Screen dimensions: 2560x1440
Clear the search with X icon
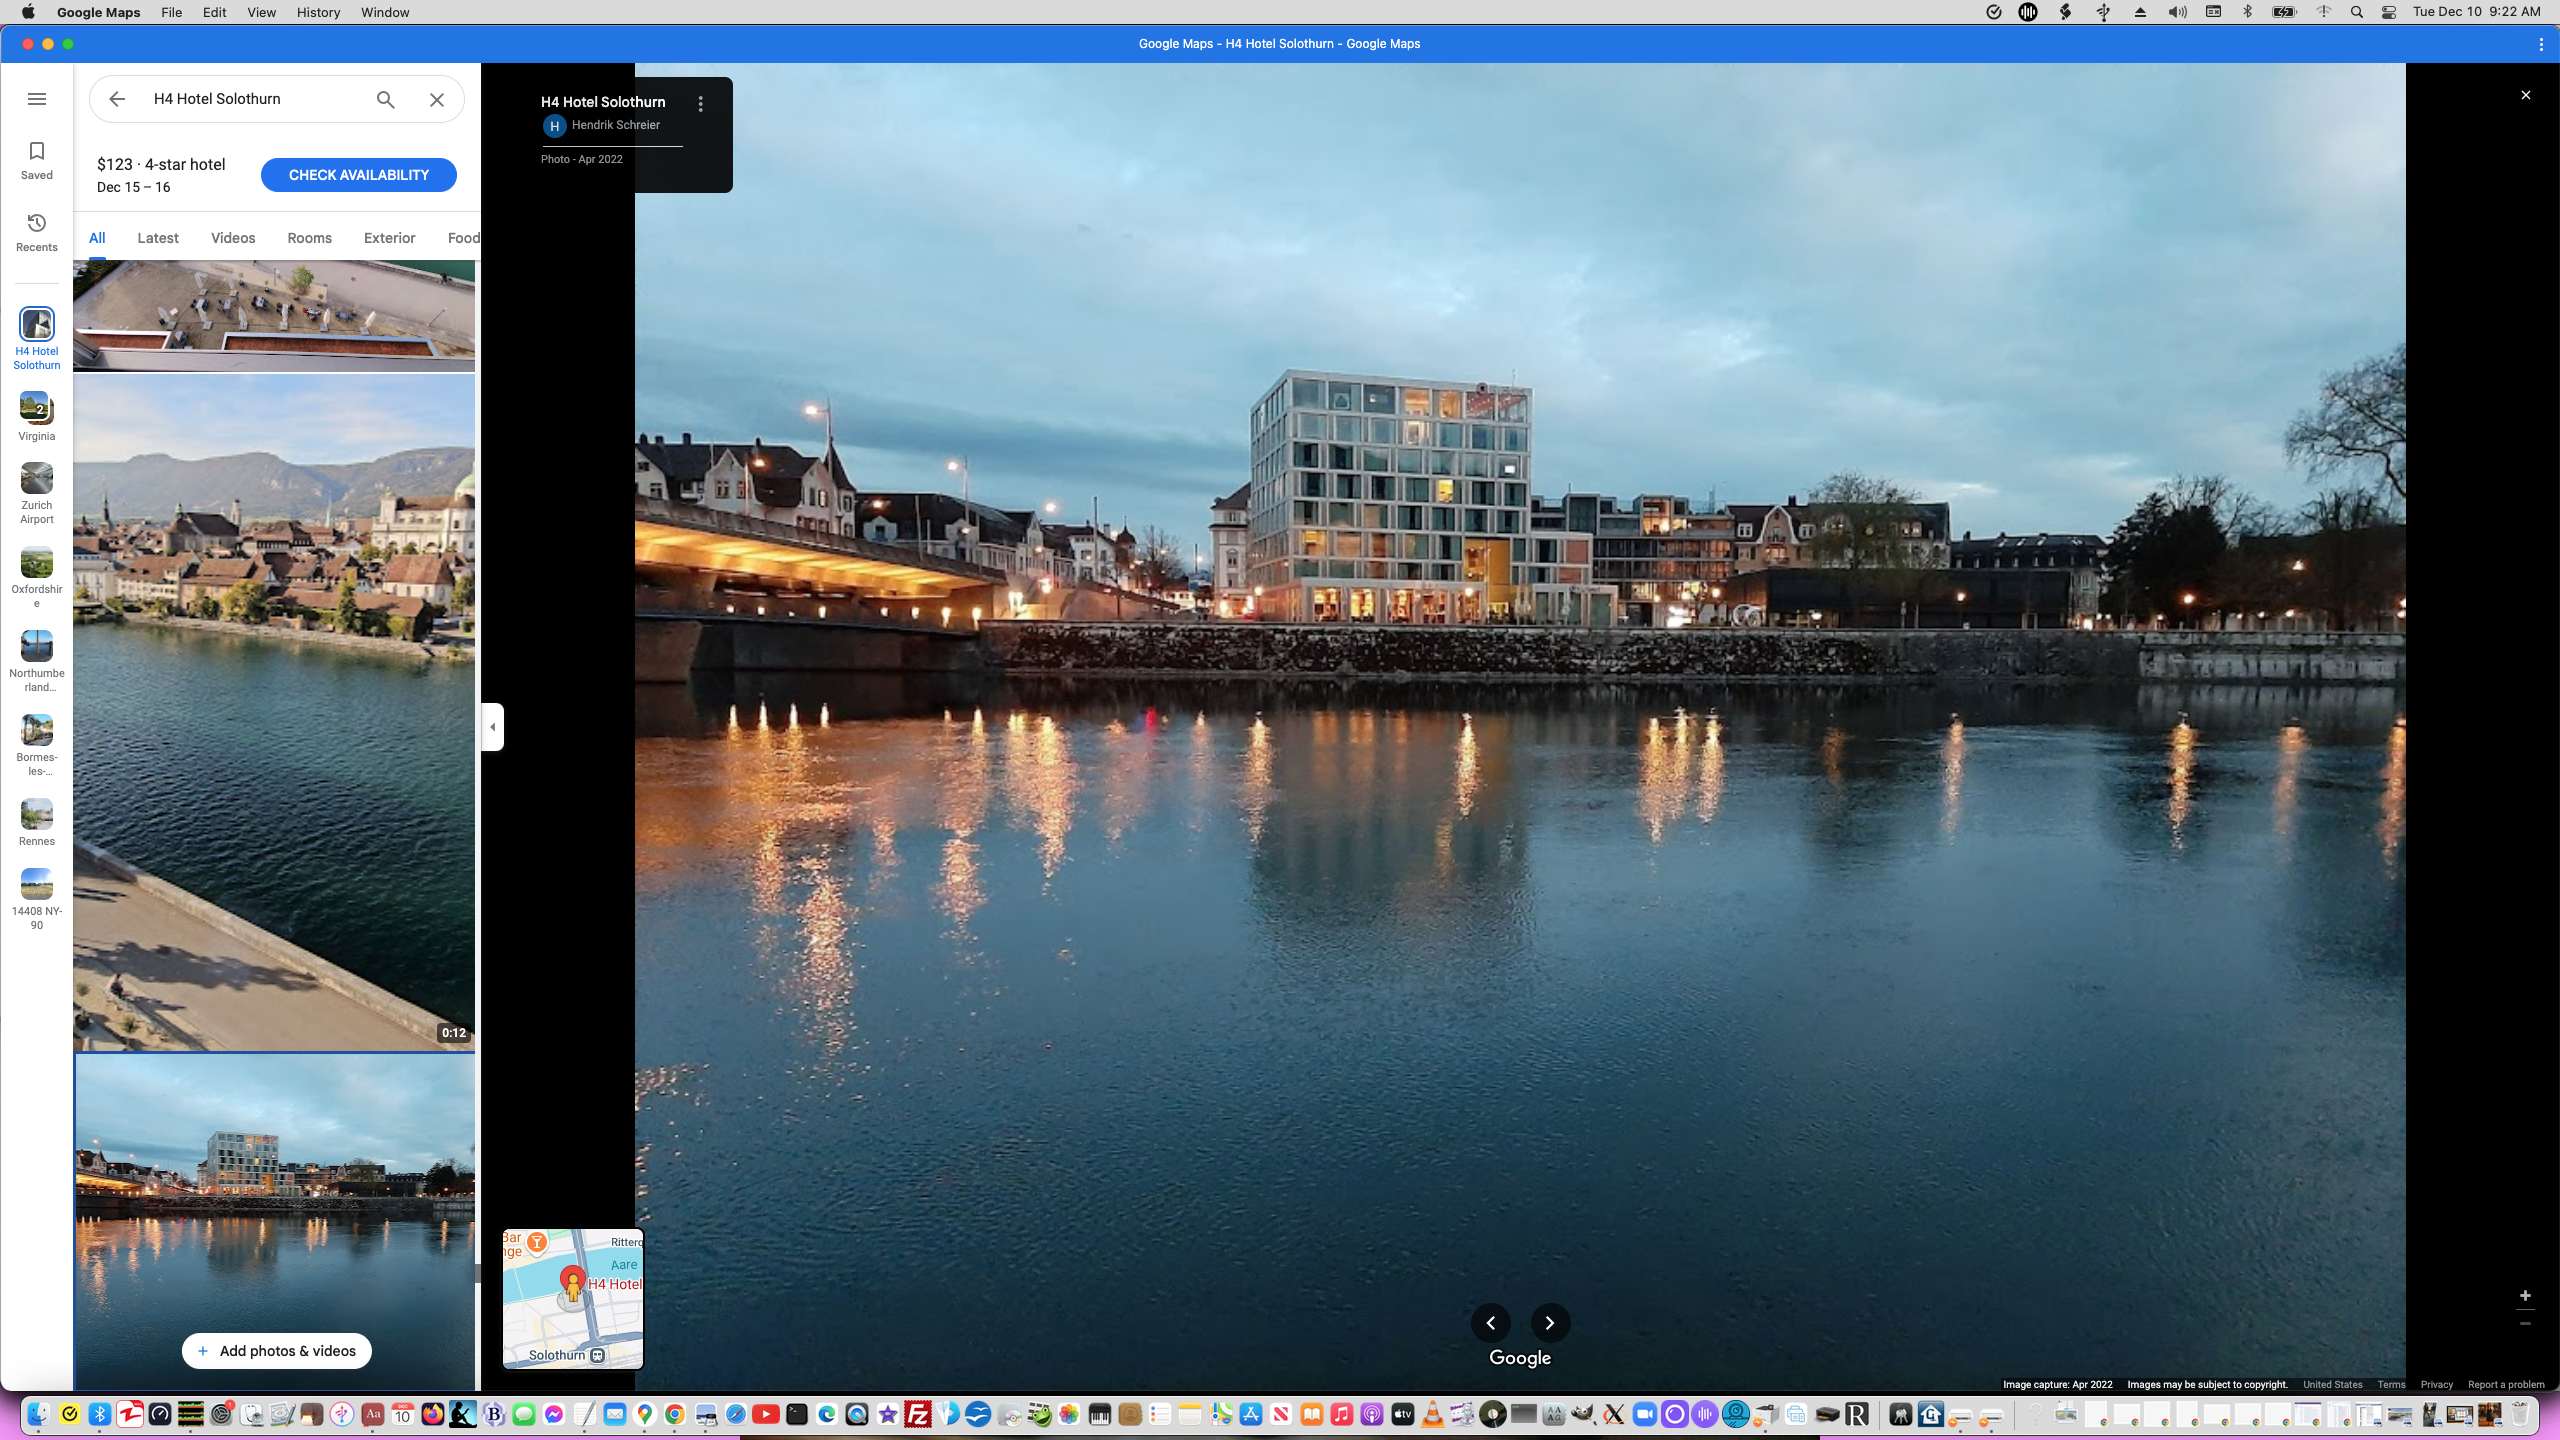coord(437,99)
